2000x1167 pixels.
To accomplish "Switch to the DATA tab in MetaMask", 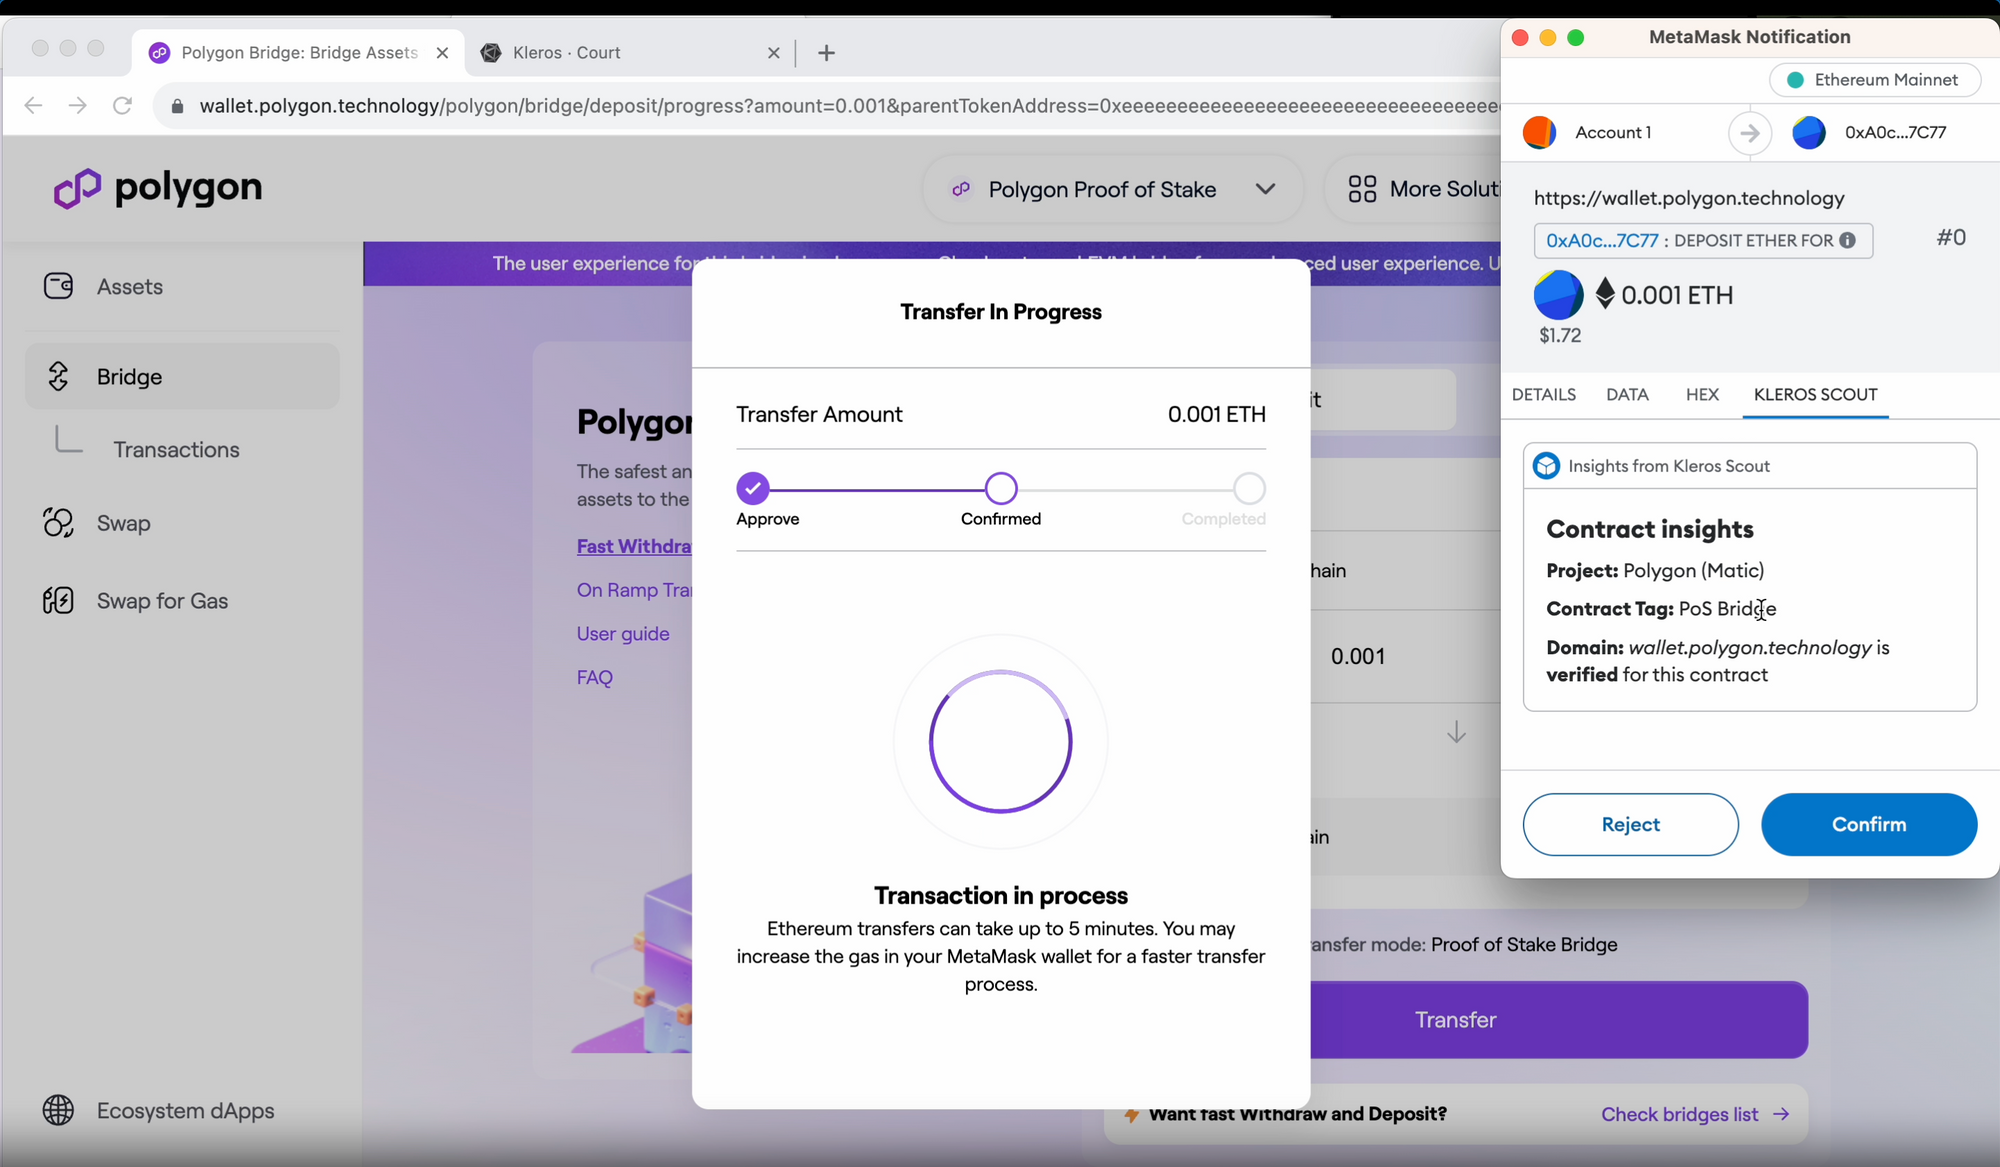I will point(1627,394).
